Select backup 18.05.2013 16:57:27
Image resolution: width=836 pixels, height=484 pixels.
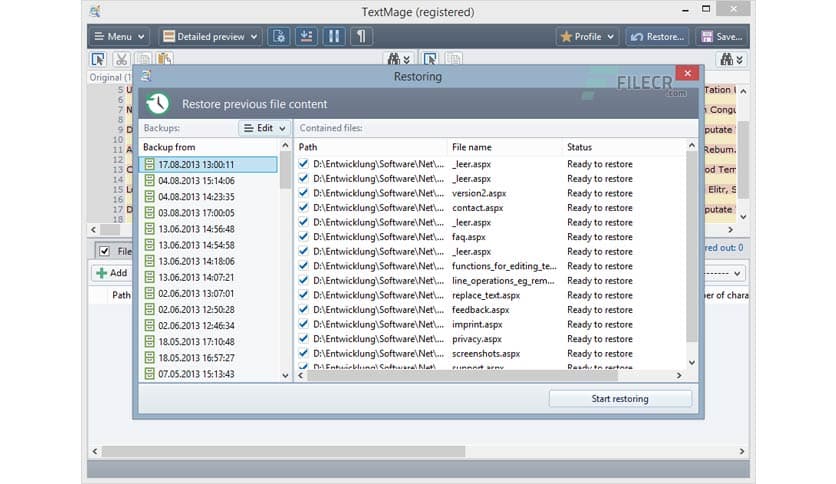point(208,357)
